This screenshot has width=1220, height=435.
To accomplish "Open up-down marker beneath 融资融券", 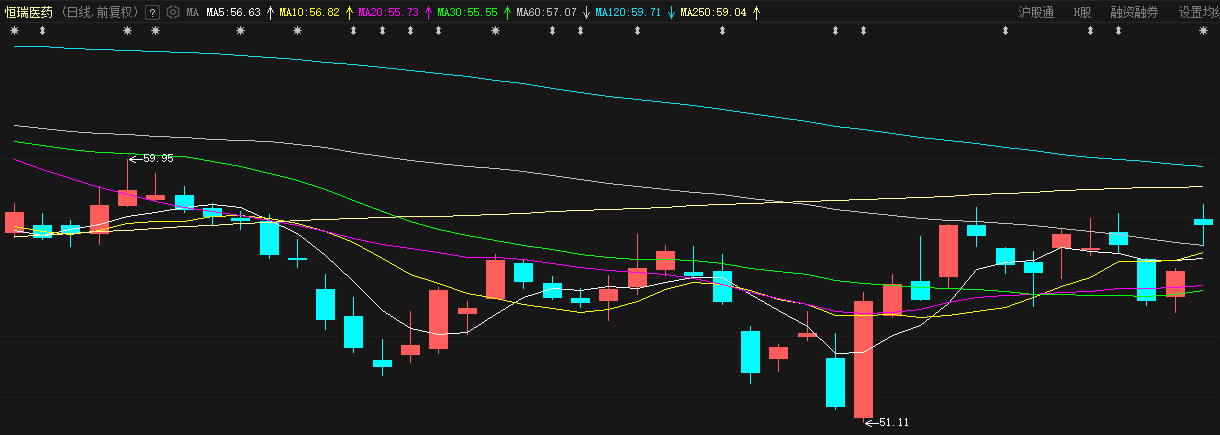I will [x=1118, y=31].
